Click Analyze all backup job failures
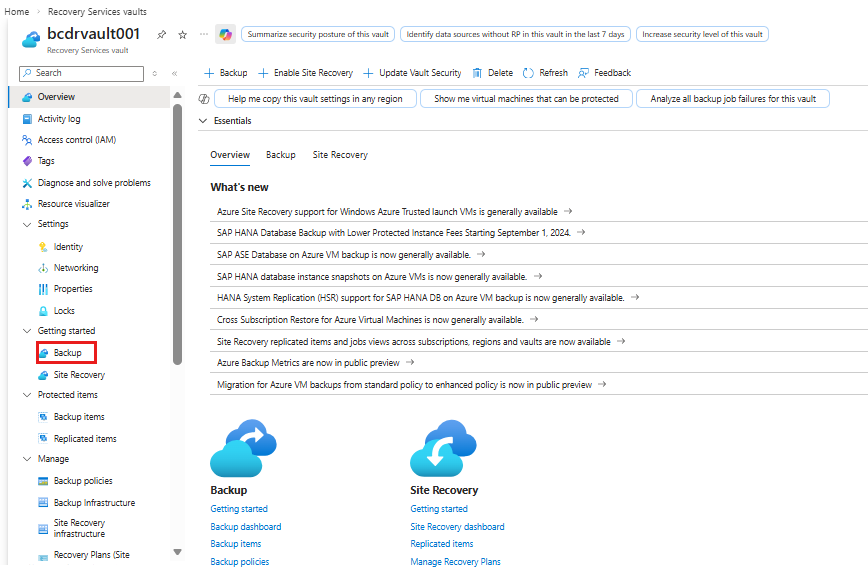The width and height of the screenshot is (868, 570). tap(733, 99)
